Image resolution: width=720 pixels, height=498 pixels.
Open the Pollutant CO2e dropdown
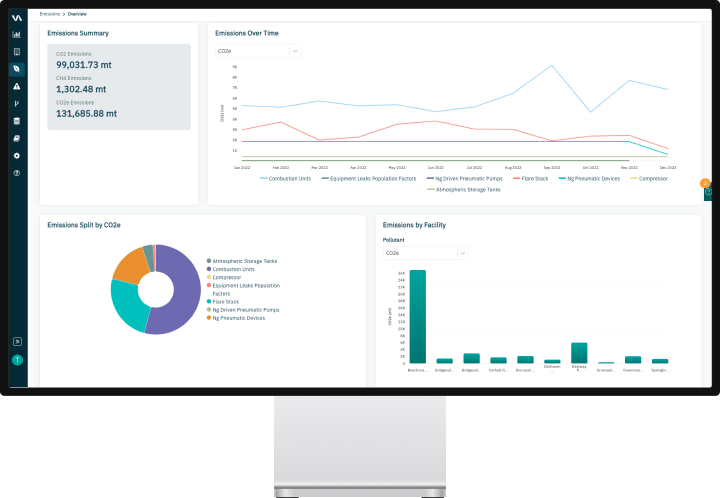tap(426, 253)
